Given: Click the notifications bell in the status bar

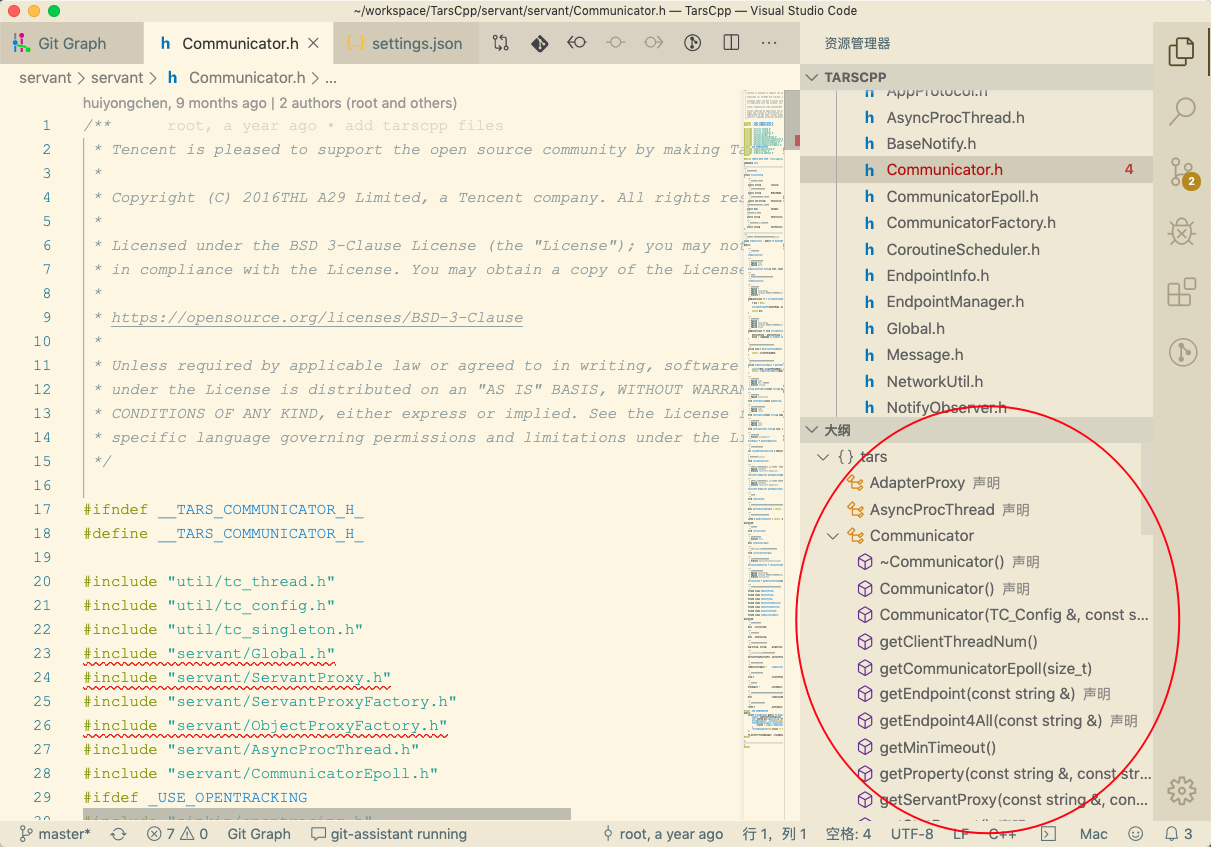Looking at the screenshot, I should (x=1172, y=833).
